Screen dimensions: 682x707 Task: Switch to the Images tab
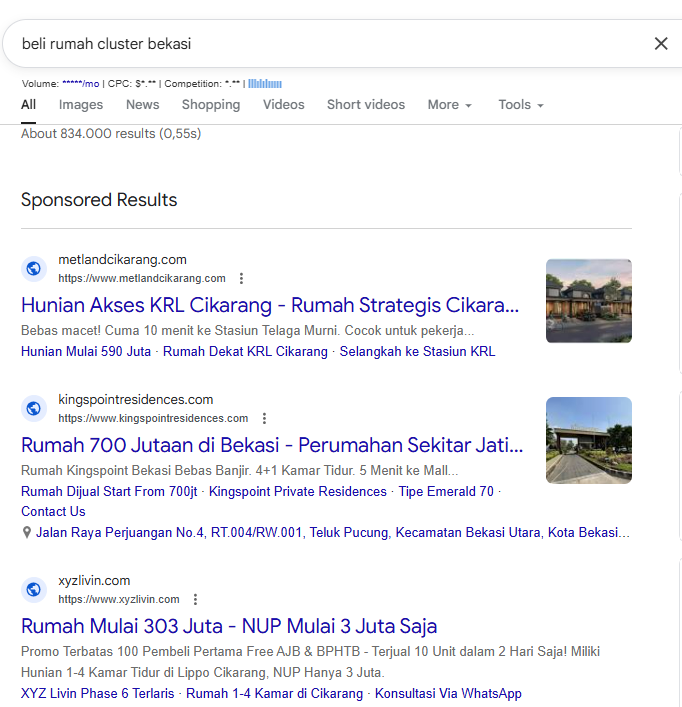[x=81, y=105]
